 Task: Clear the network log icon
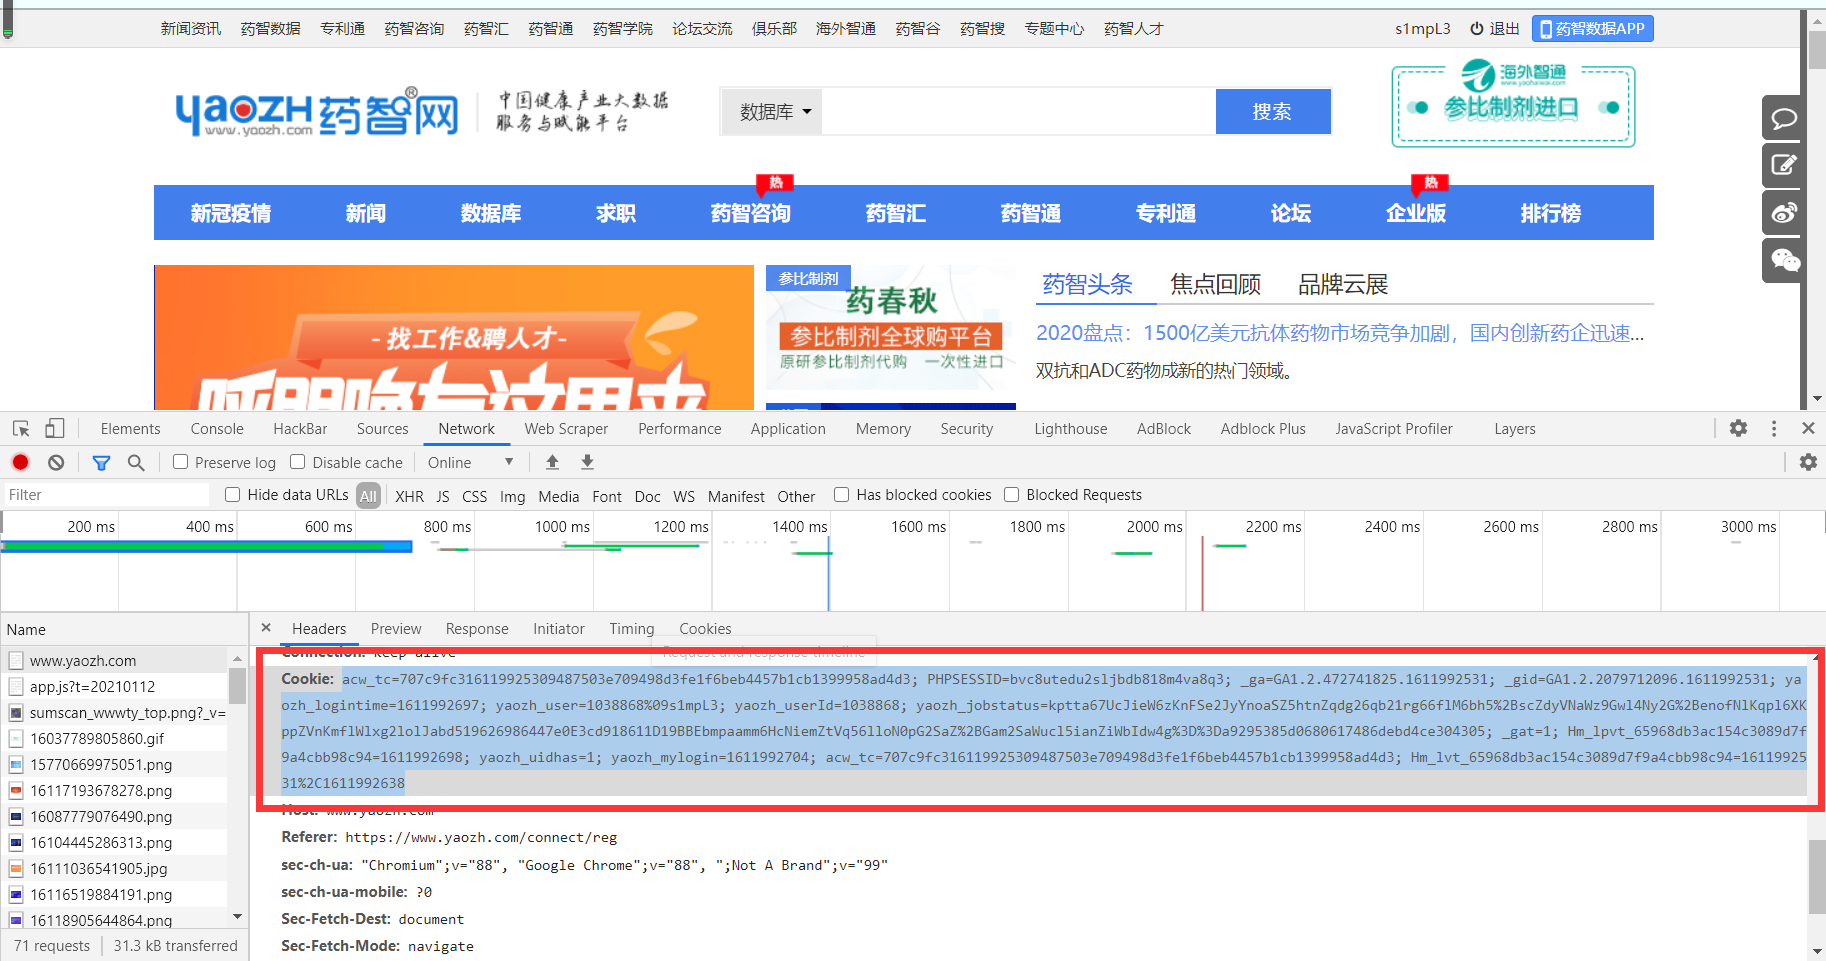(x=56, y=462)
